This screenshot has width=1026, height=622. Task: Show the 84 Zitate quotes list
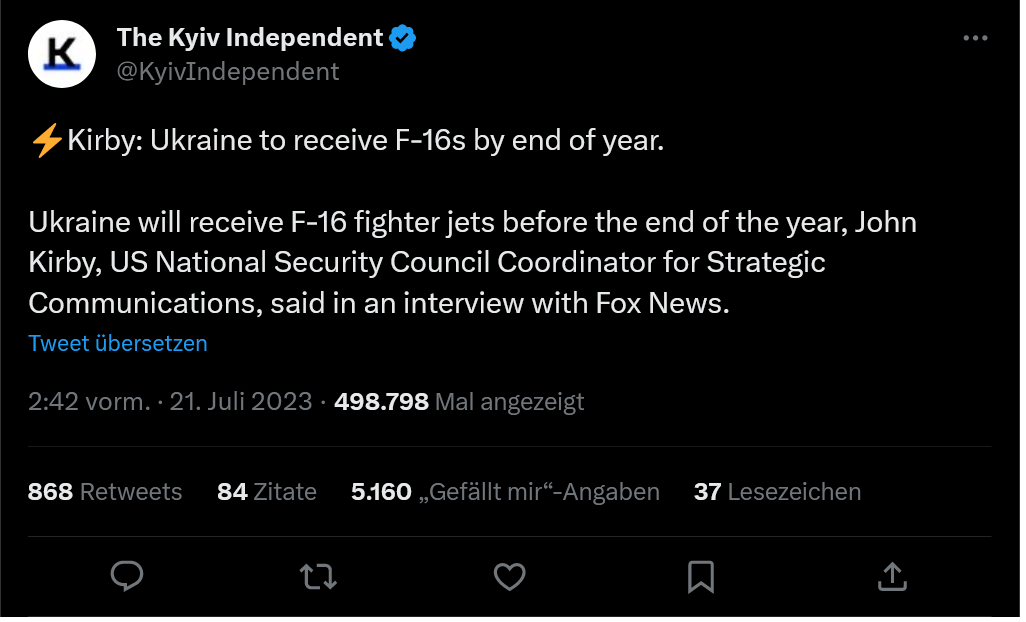(x=267, y=491)
